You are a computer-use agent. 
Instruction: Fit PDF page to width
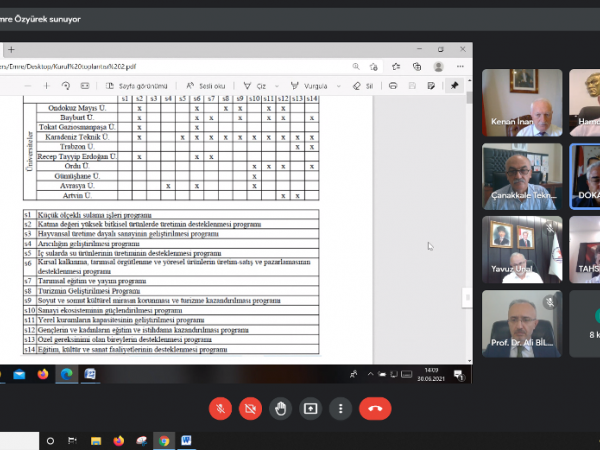tap(85, 86)
